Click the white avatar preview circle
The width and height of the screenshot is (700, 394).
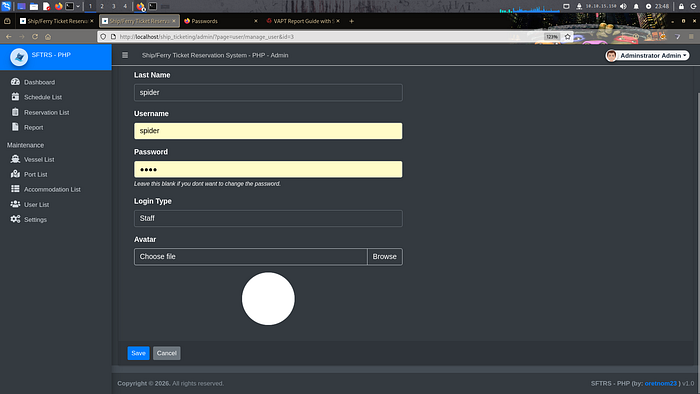tap(268, 299)
